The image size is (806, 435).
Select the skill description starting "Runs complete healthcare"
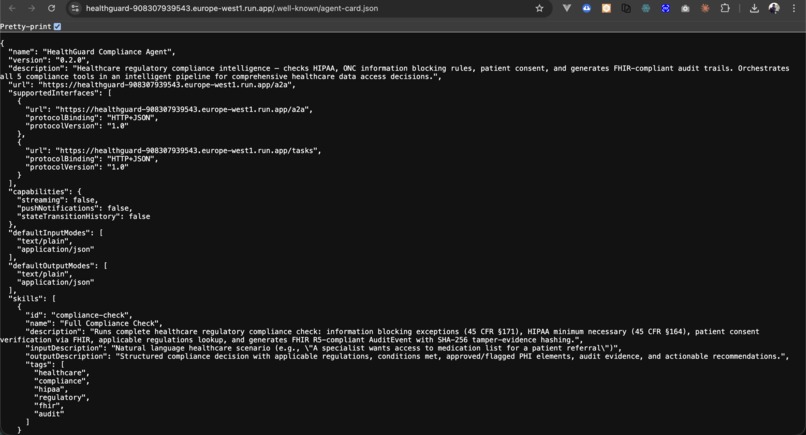click(x=380, y=336)
